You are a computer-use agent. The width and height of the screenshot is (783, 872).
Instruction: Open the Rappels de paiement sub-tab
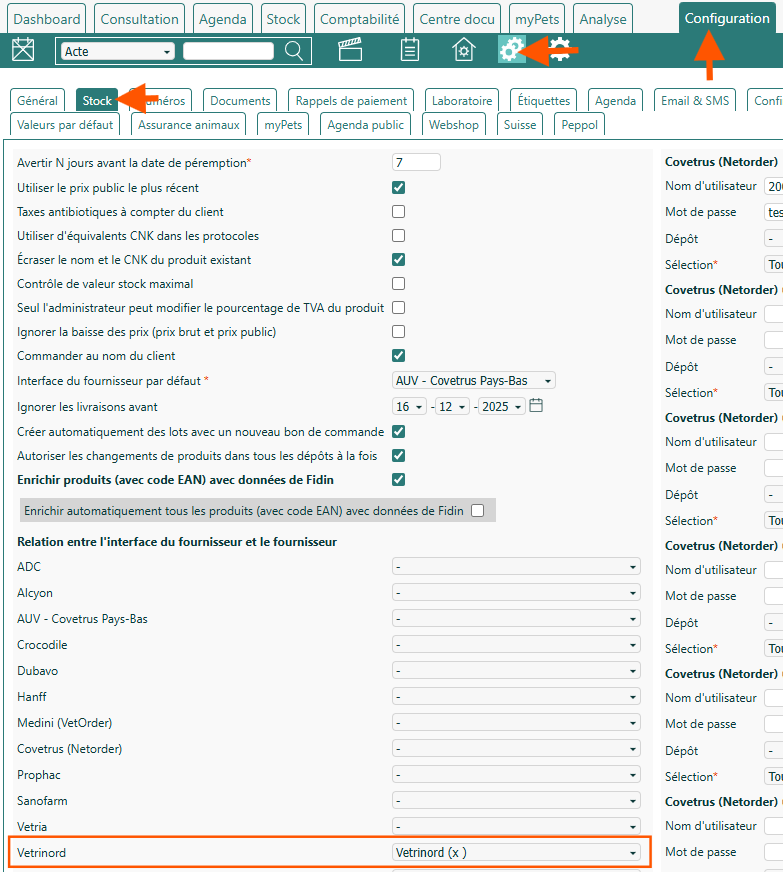pos(351,101)
